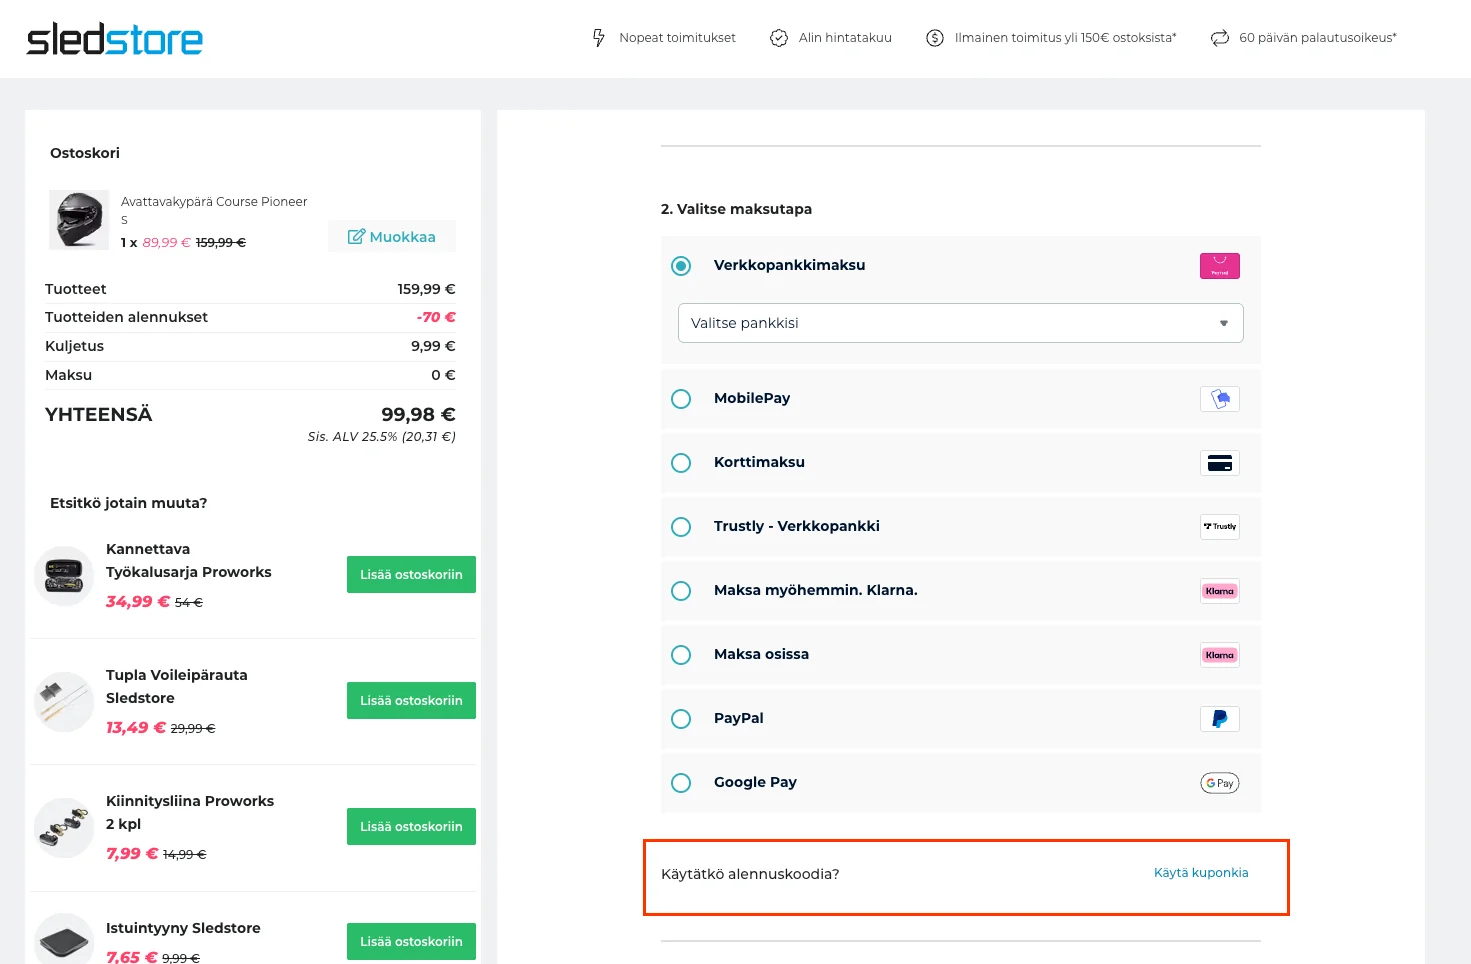Click the Maksa myöhemmin. Klarna. label
Viewport: 1471px width, 964px height.
point(816,590)
